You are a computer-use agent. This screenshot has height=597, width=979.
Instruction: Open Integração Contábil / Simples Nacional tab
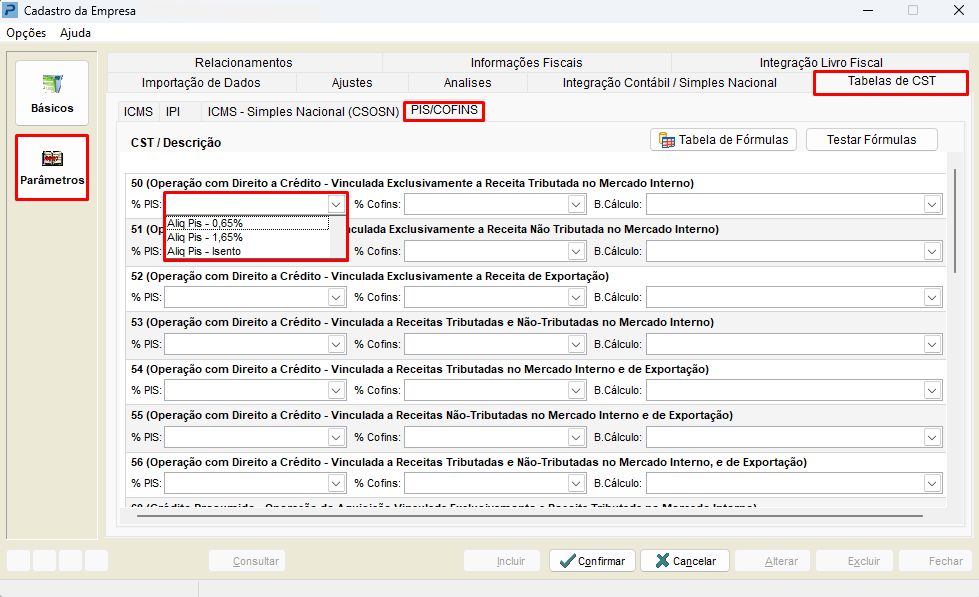(669, 82)
